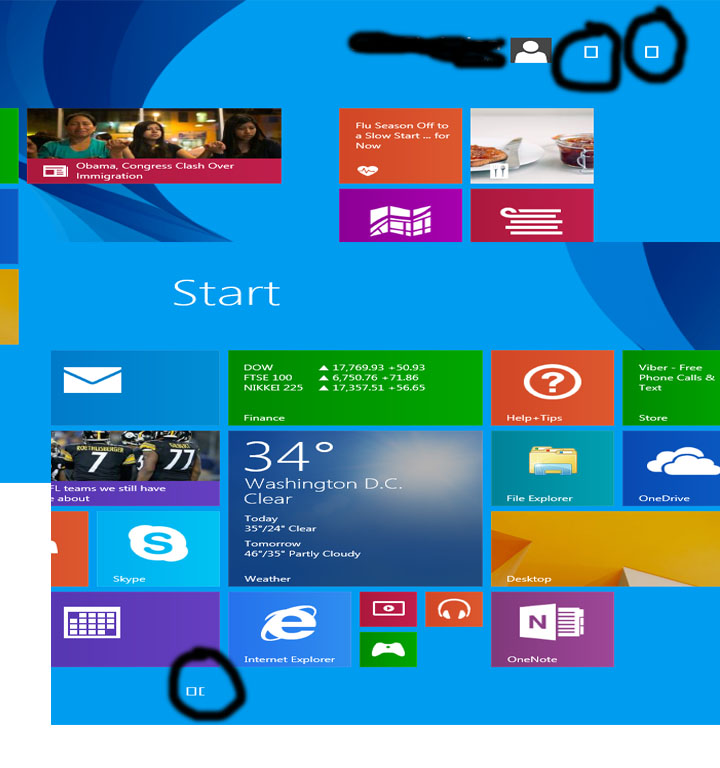Open the Video tile with play icon
720x768 pixels.
(388, 609)
